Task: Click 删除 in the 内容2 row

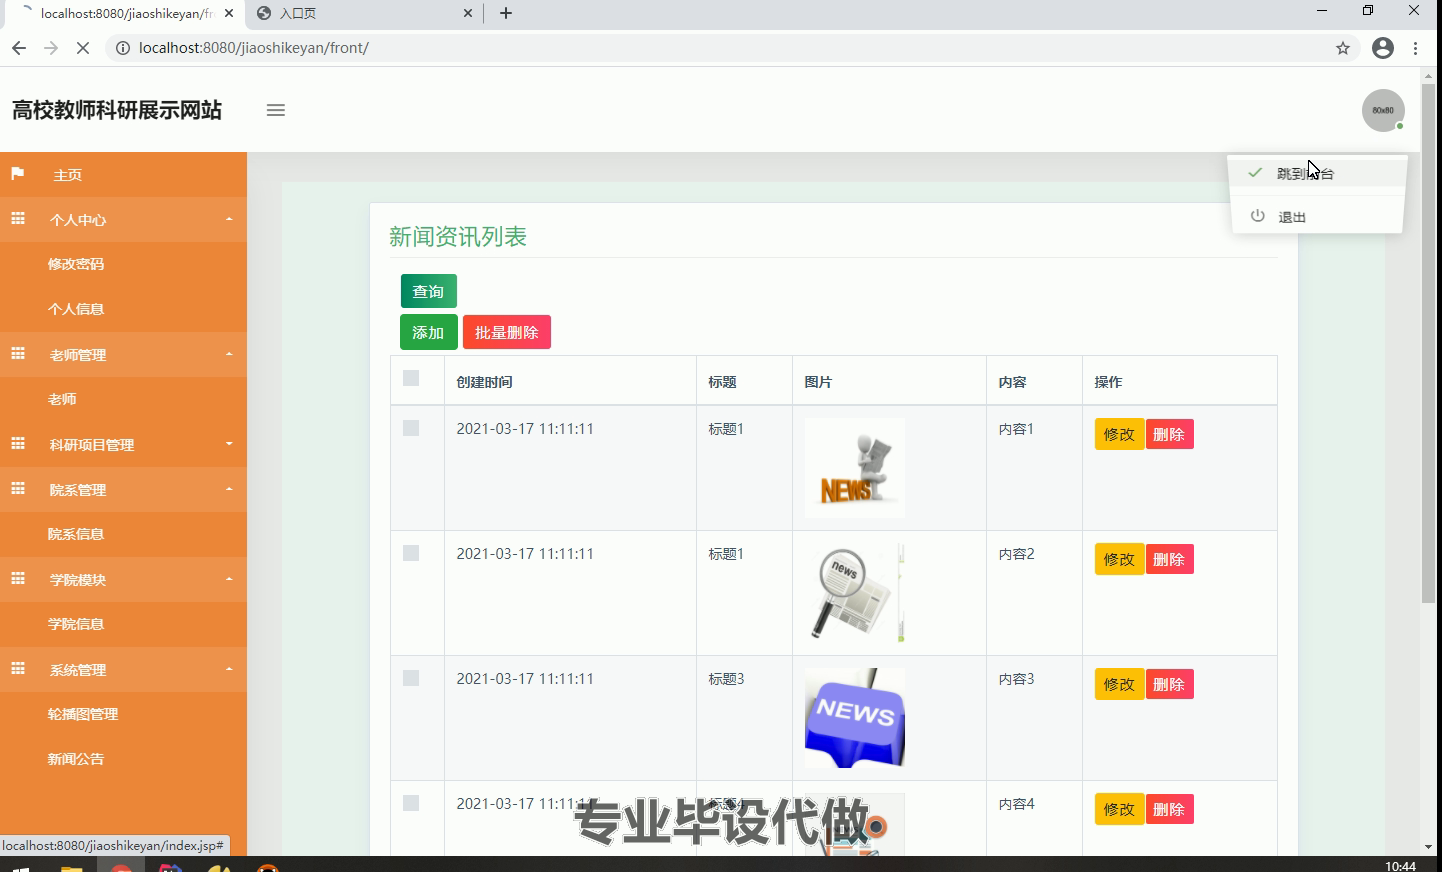Action: [1169, 559]
